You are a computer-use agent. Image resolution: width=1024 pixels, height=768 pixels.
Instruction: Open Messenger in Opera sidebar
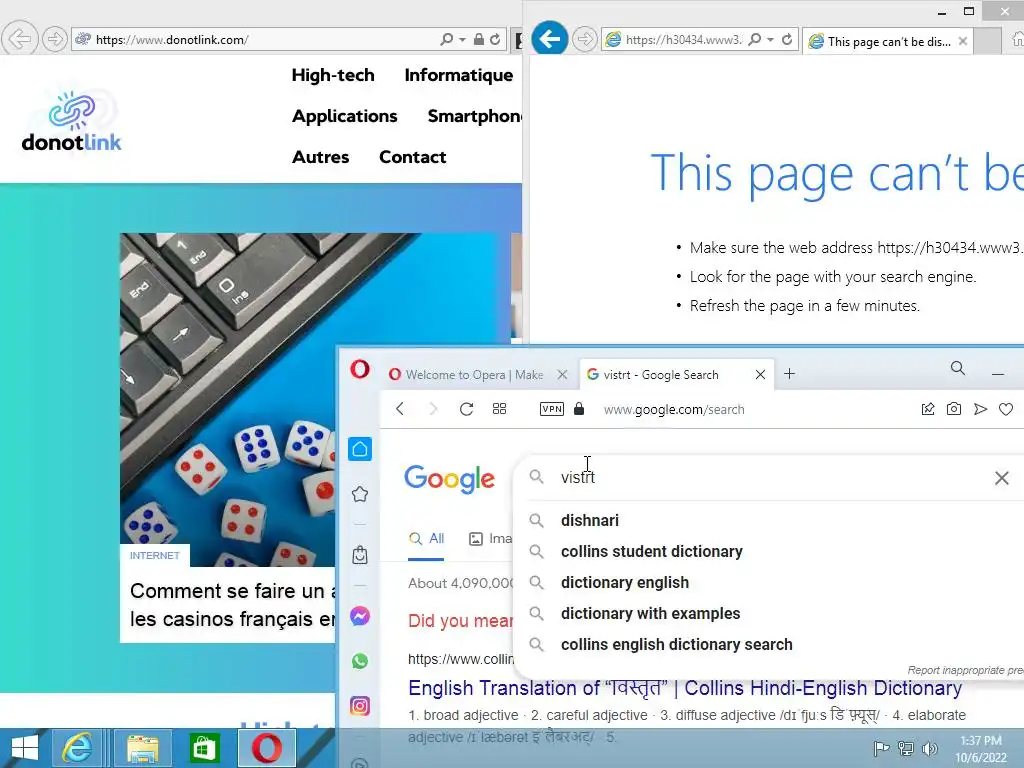[x=360, y=616]
